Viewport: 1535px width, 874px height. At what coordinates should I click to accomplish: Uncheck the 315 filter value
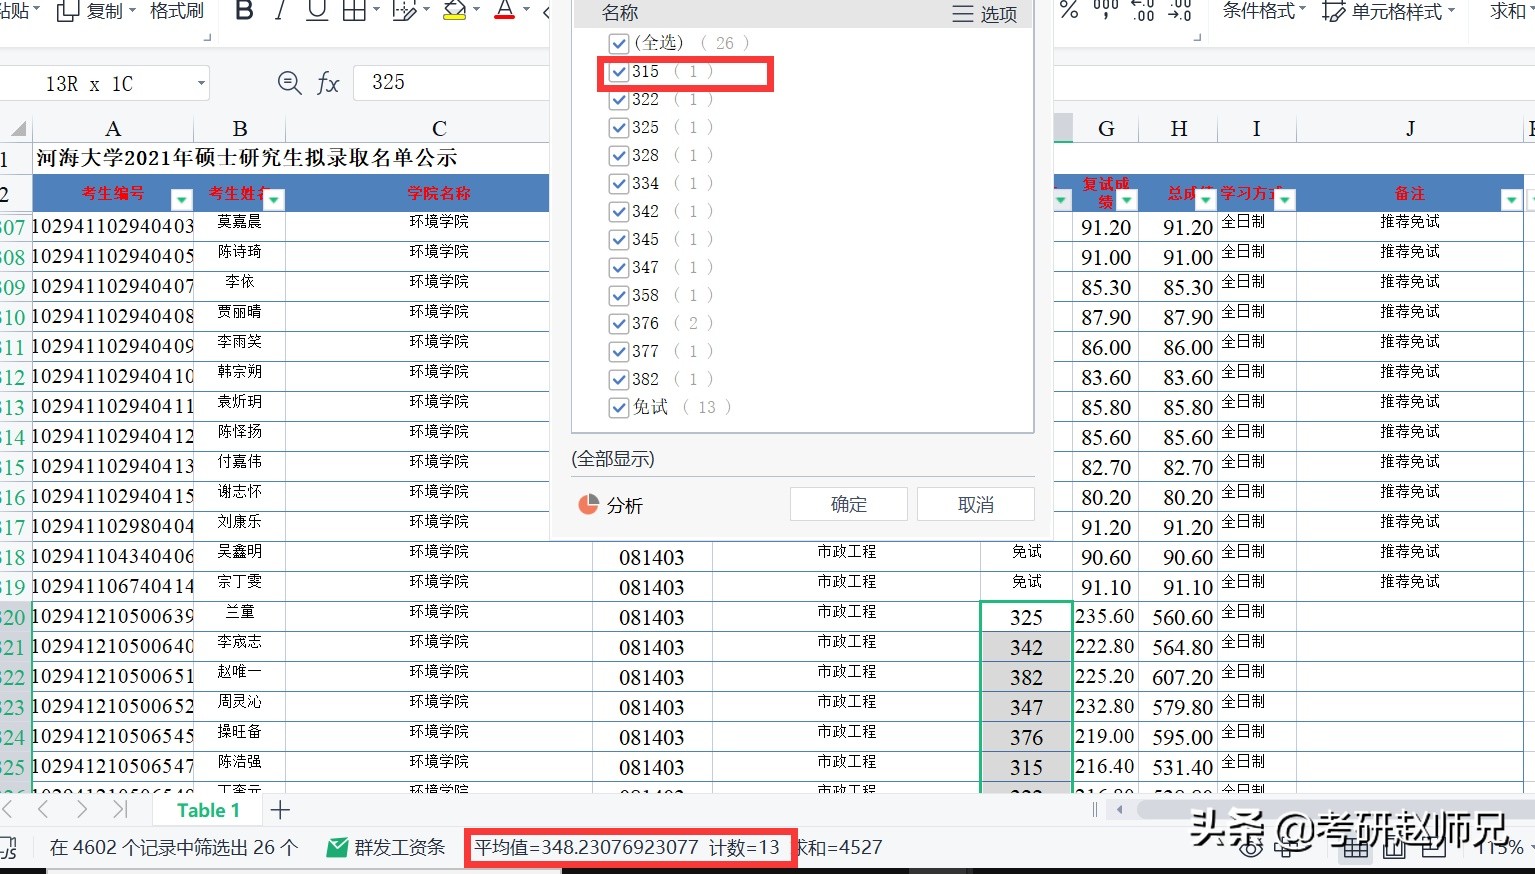618,71
